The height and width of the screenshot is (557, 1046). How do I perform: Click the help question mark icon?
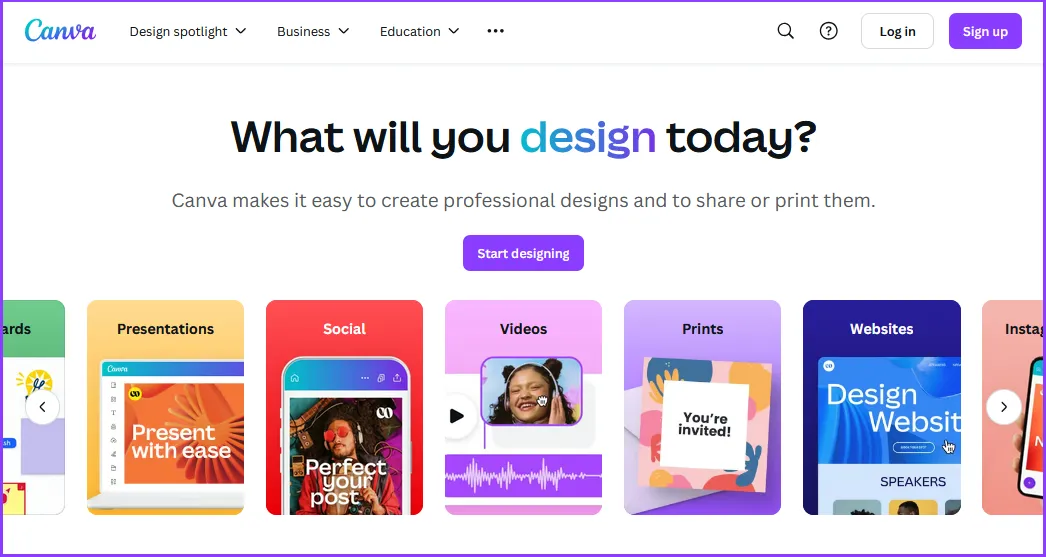click(x=829, y=31)
